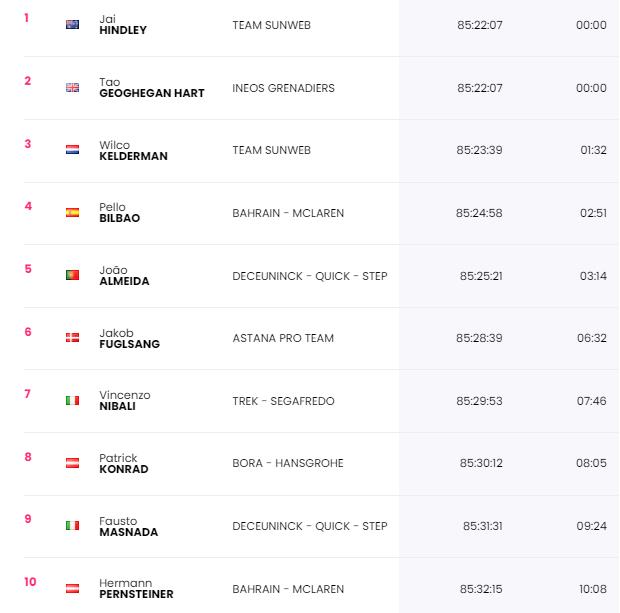The image size is (620, 613).
Task: Click rank number 10 in the standings
Action: click(30, 582)
